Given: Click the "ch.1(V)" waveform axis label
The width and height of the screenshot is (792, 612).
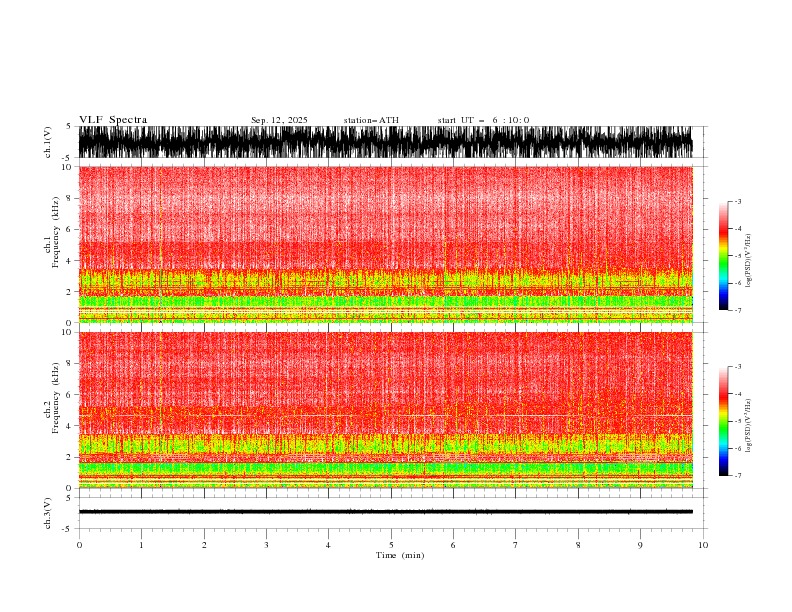Looking at the screenshot, I should coord(48,142).
